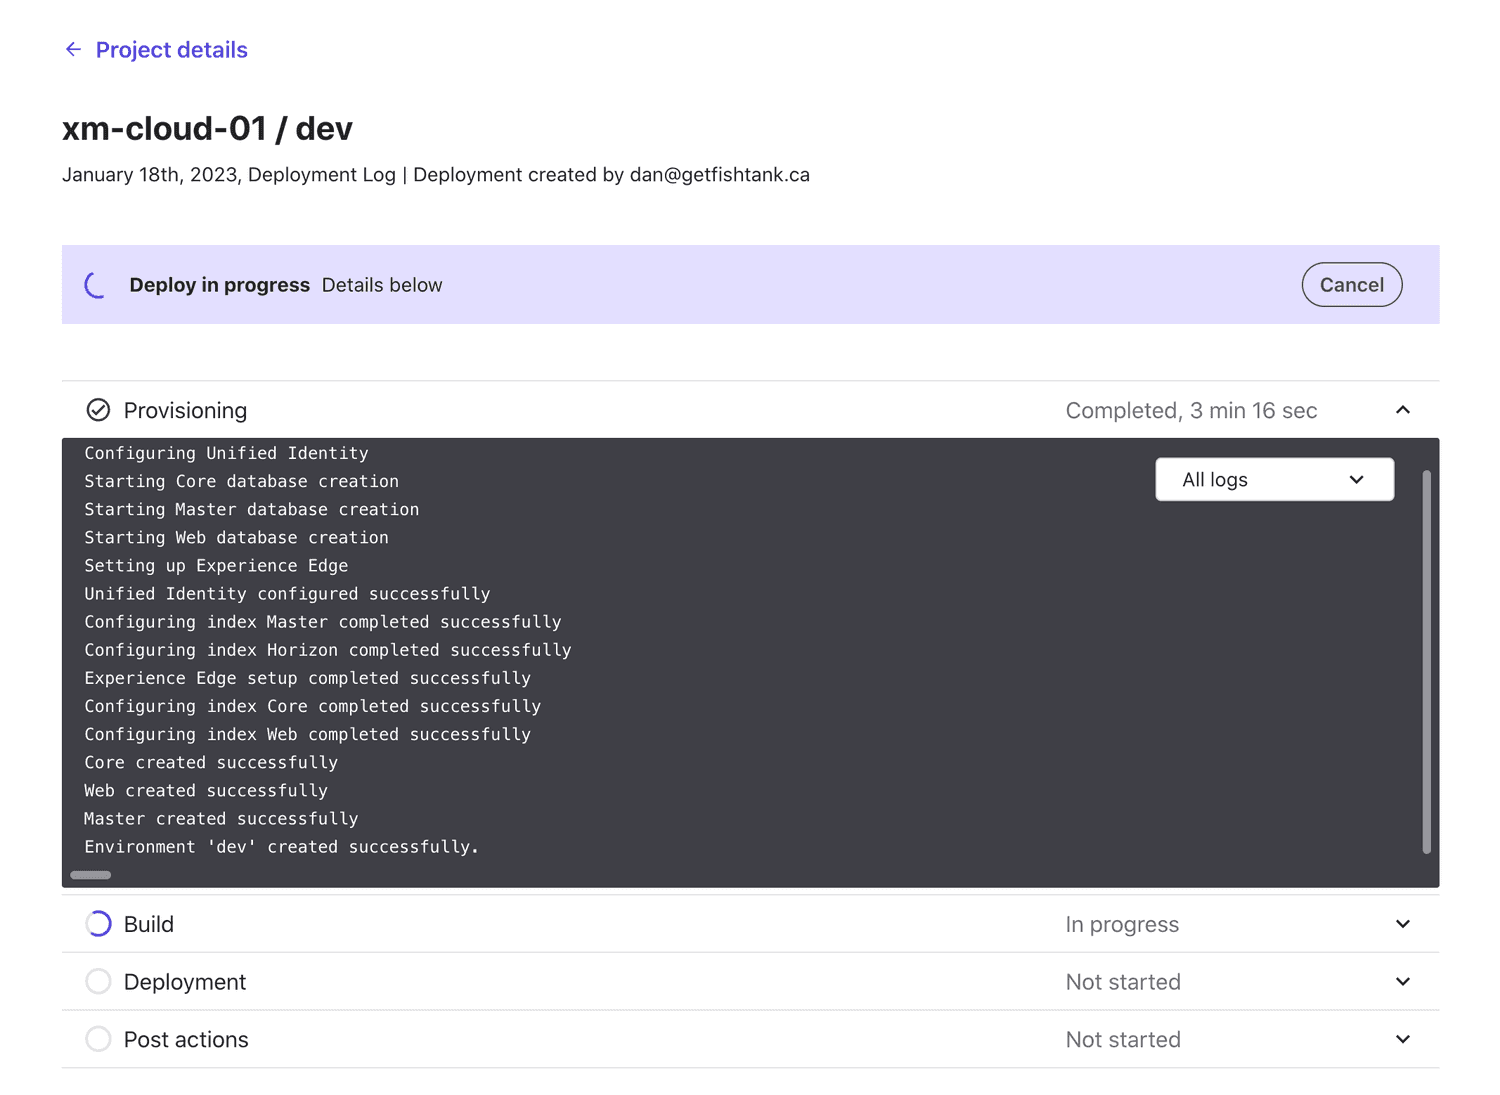Click log line 'Experience Edge setup completed successfully'

pos(307,678)
